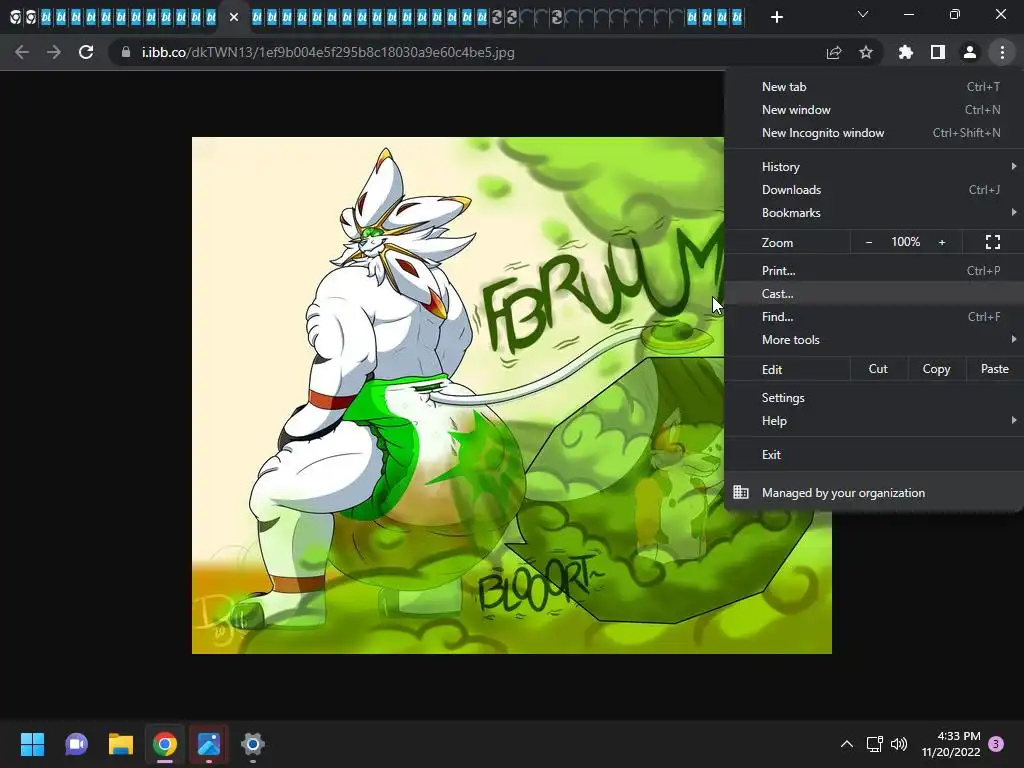
Task: Select New tab menu entry
Action: pos(874,87)
